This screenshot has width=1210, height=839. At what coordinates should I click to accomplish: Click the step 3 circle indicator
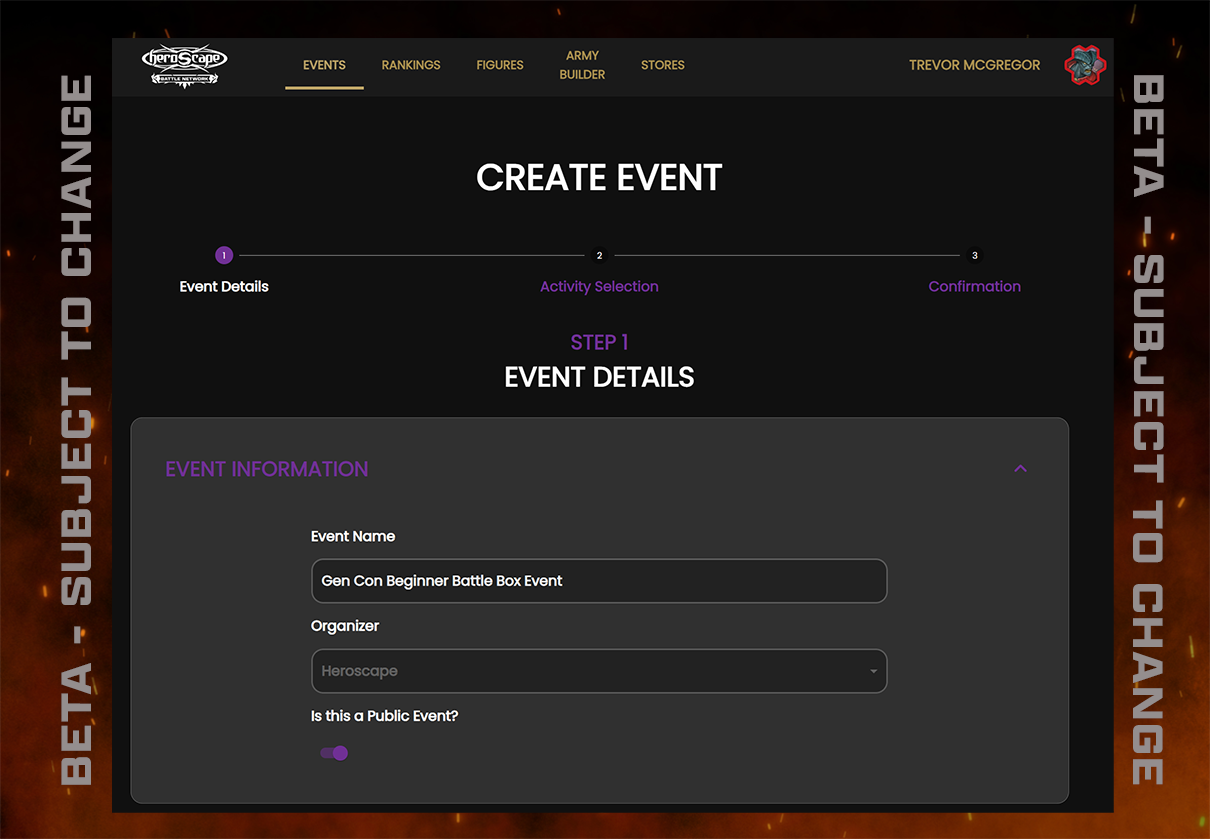point(975,256)
